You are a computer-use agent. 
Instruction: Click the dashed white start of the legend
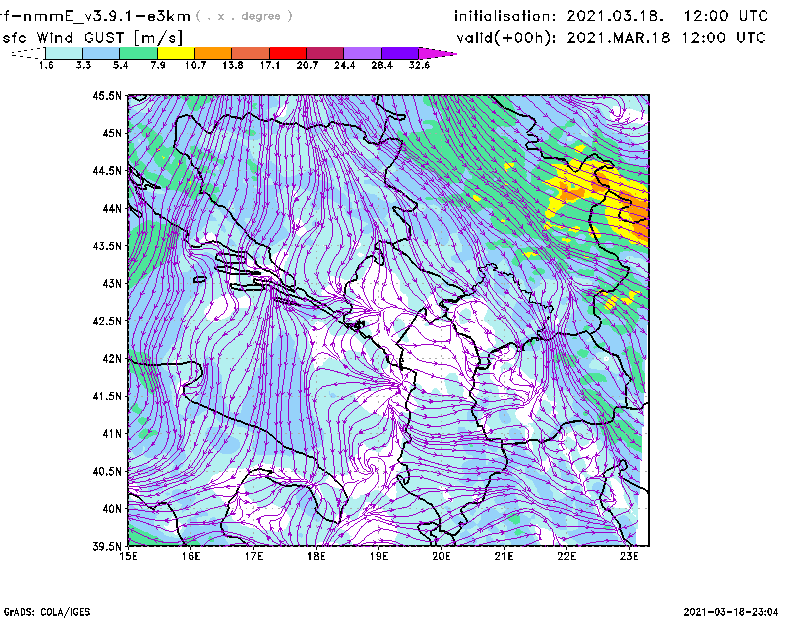[x=28, y=53]
